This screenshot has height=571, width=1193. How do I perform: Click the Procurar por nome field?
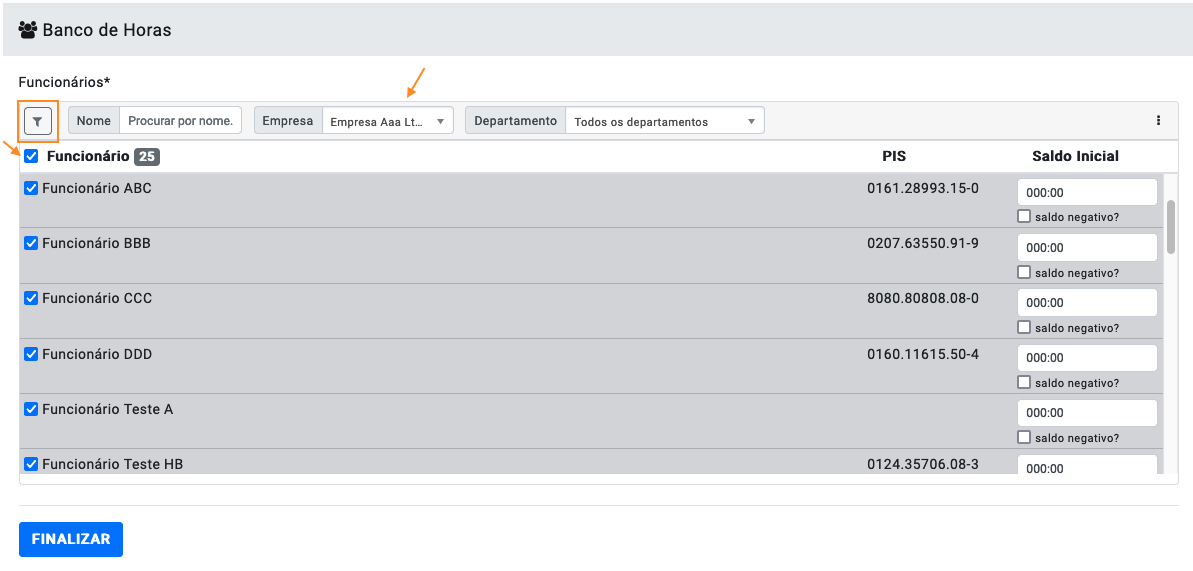(181, 120)
